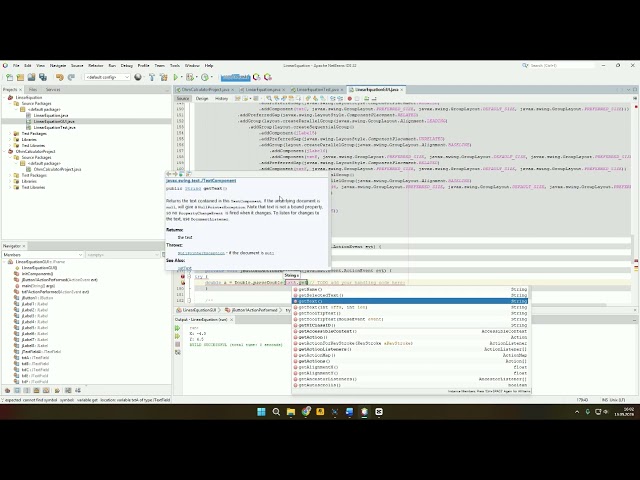Select getActionMap() in completion list
Screen dimensions: 640x480
pos(411,355)
